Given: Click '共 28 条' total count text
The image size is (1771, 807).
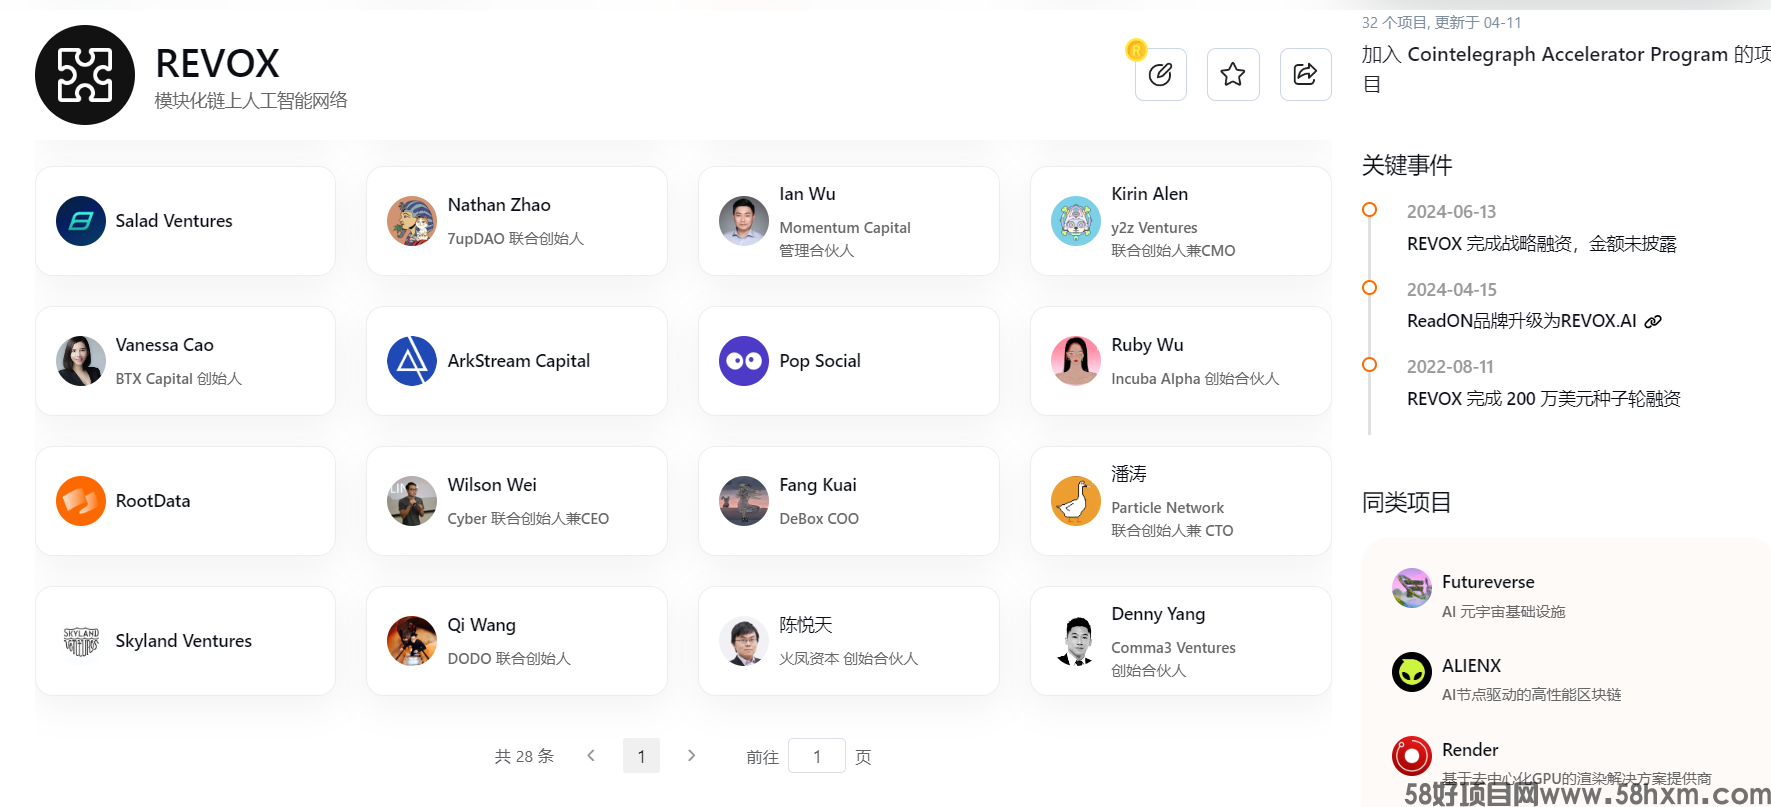Looking at the screenshot, I should (x=524, y=756).
